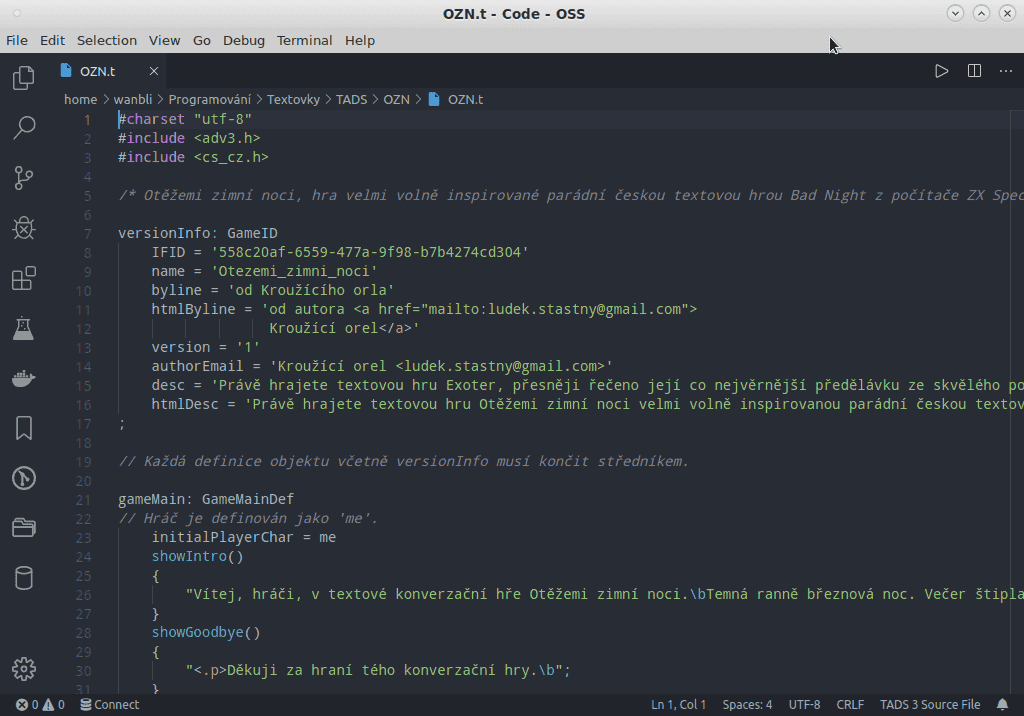Viewport: 1024px width, 716px height.
Task: Toggle CRLF line ending setting
Action: 850,705
